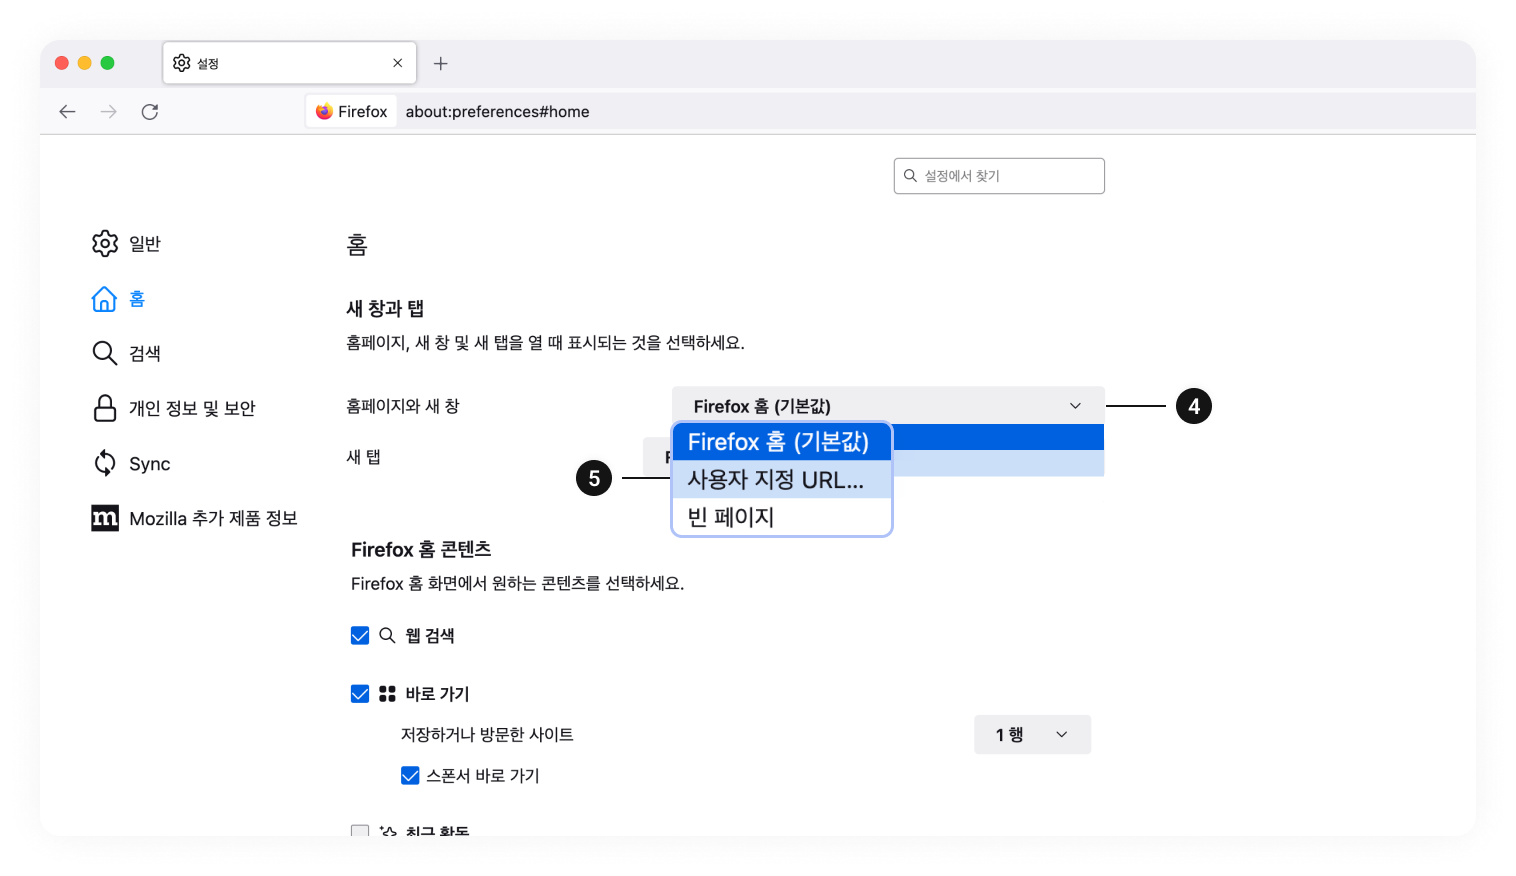
Task: Uncheck 스폰서 바로 가기
Action: click(410, 775)
